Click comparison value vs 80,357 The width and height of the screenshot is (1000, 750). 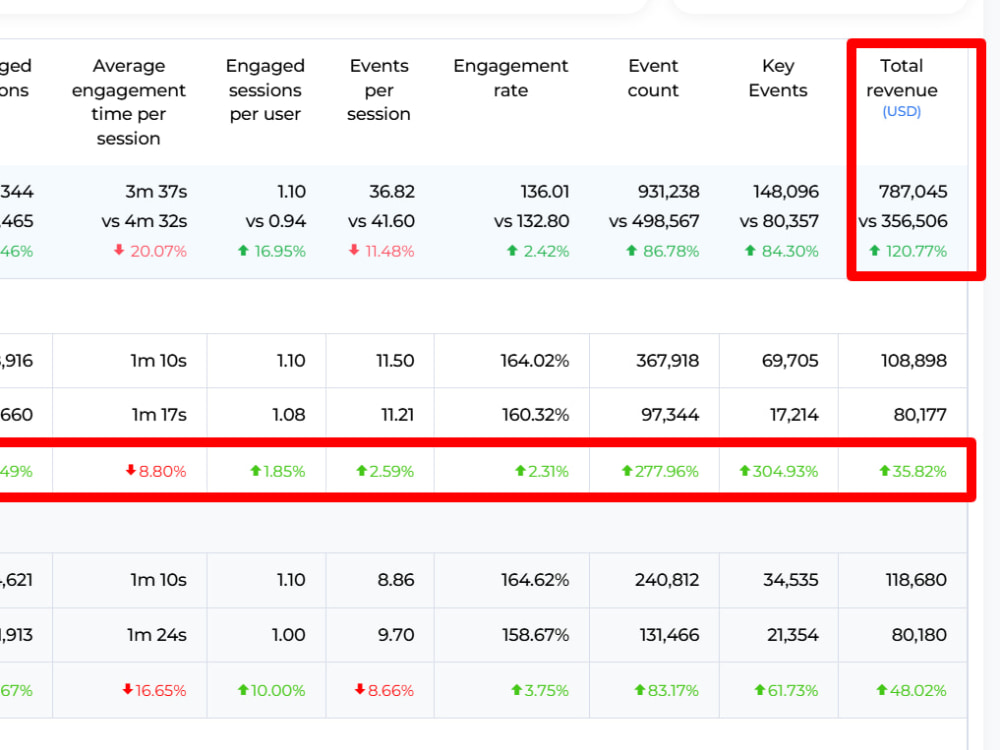pyautogui.click(x=779, y=221)
